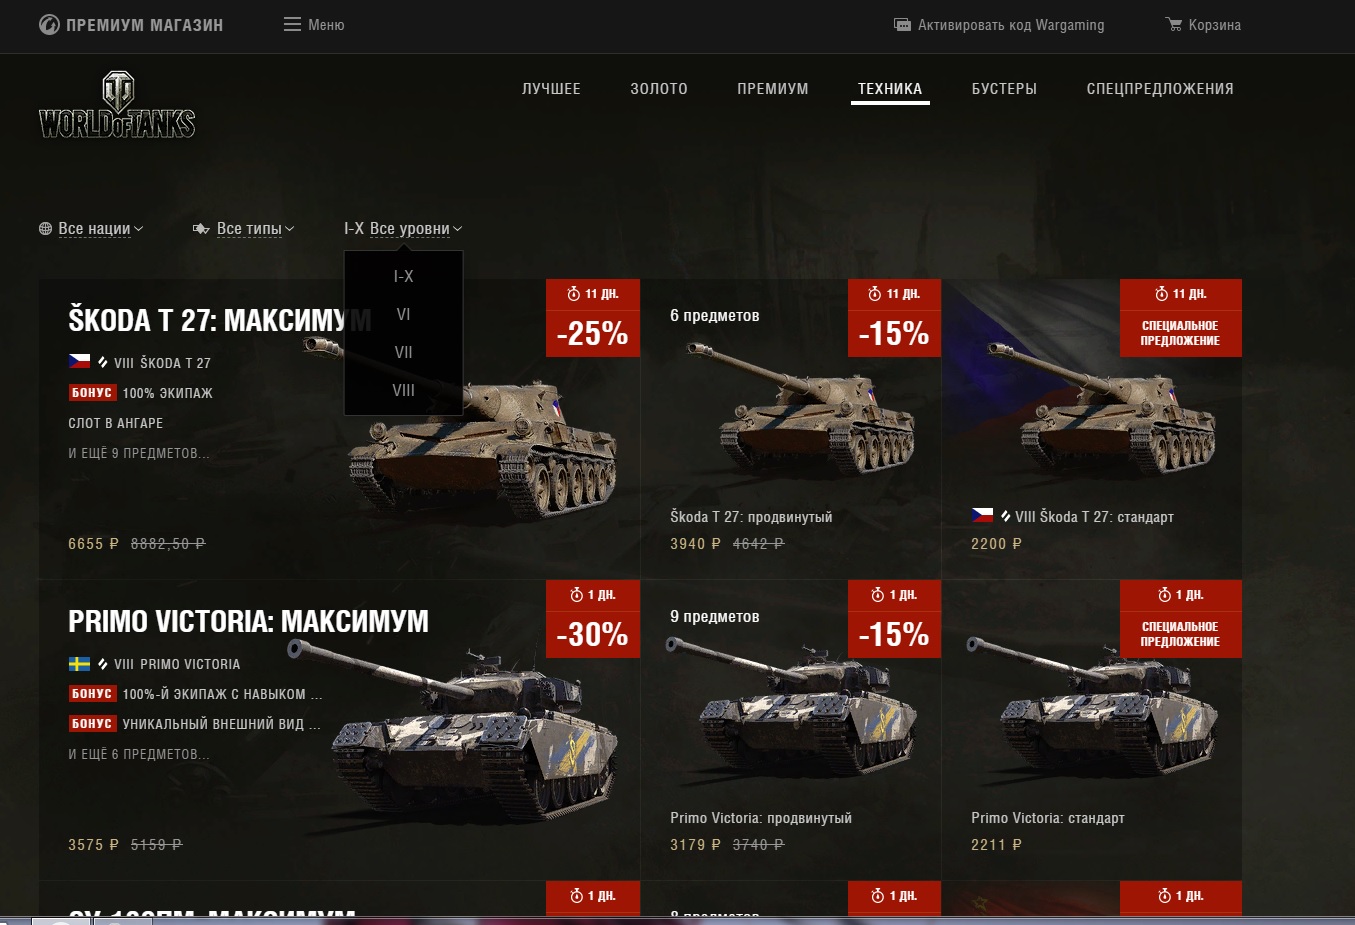1355x925 pixels.
Task: Collapse the Все уровни level dropdown
Action: (403, 229)
